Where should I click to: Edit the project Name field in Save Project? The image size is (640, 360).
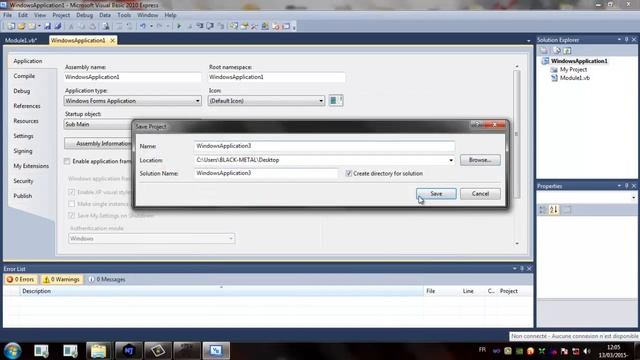(324, 146)
